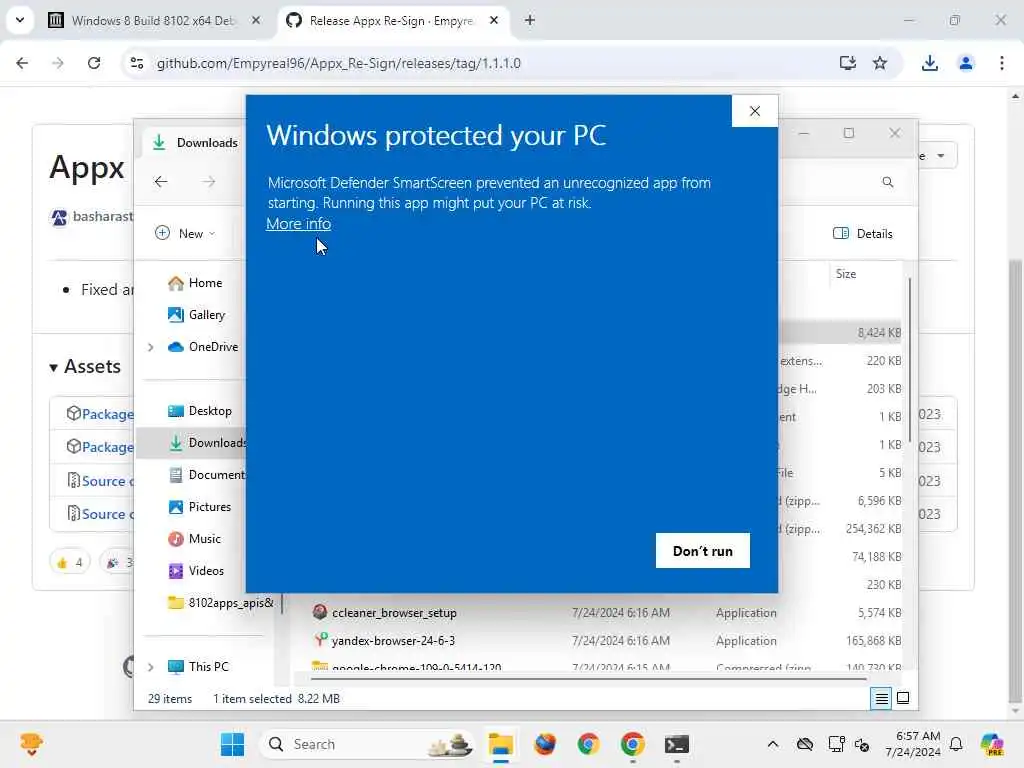The width and height of the screenshot is (1024, 768).
Task: Bookmark this page with star icon
Action: (880, 63)
